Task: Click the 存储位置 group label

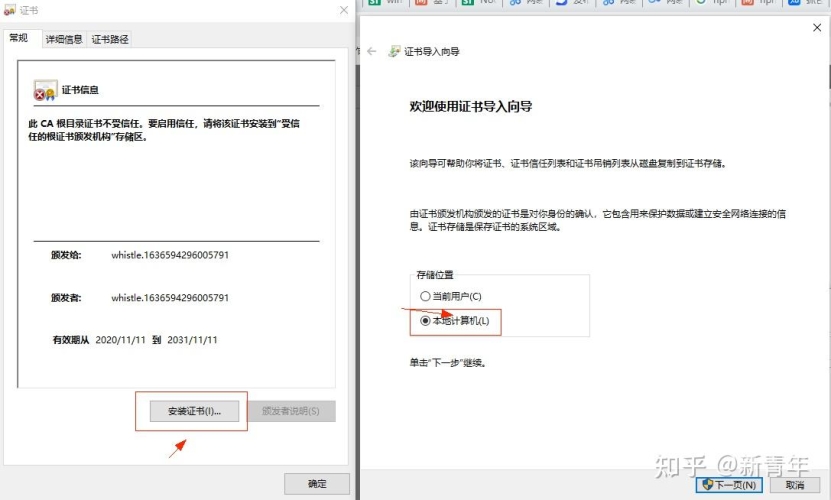Action: point(435,275)
